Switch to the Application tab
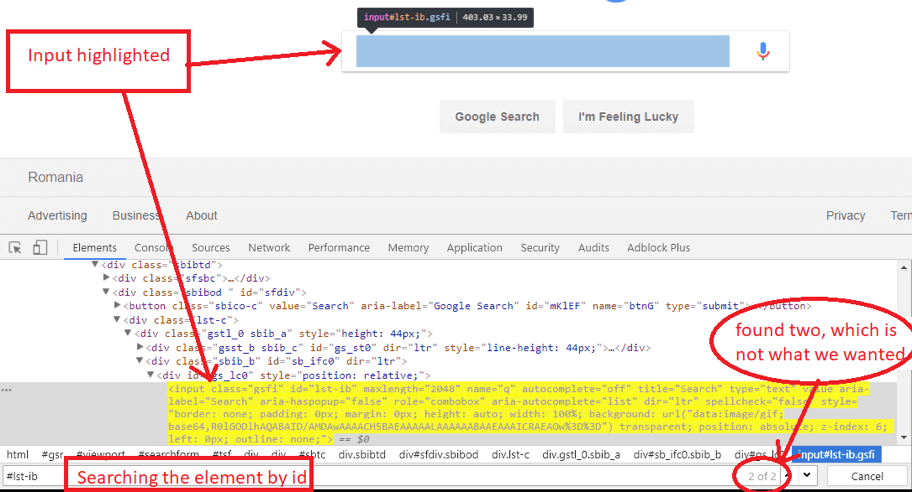Screen dimensions: 912x492 (475, 248)
